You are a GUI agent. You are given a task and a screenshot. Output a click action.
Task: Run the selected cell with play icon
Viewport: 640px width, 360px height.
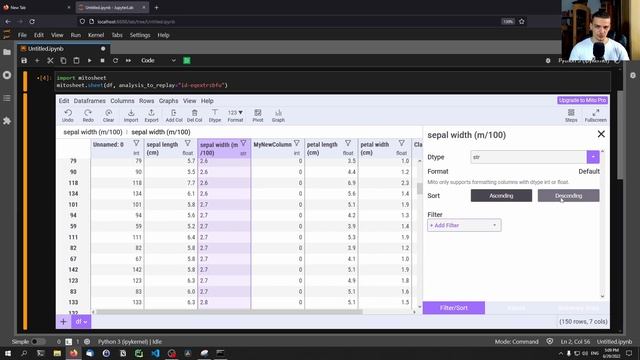(89, 60)
